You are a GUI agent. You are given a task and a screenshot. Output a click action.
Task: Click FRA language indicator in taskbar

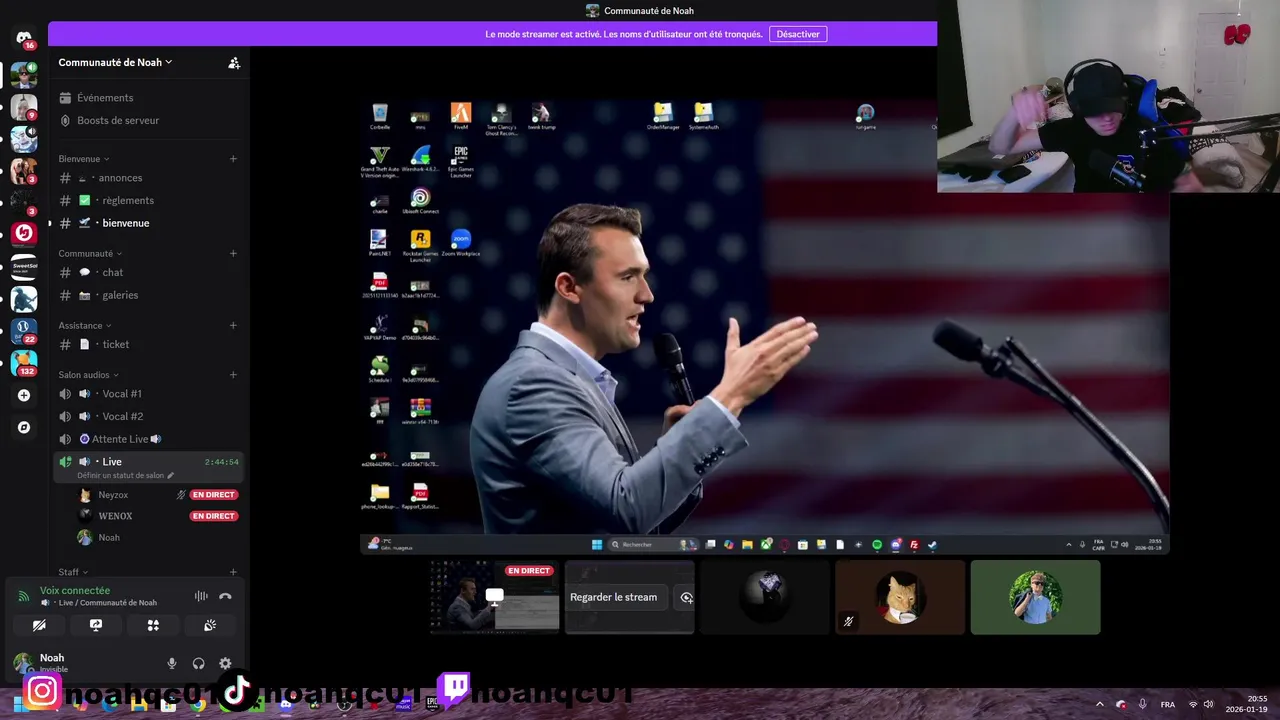point(1167,704)
